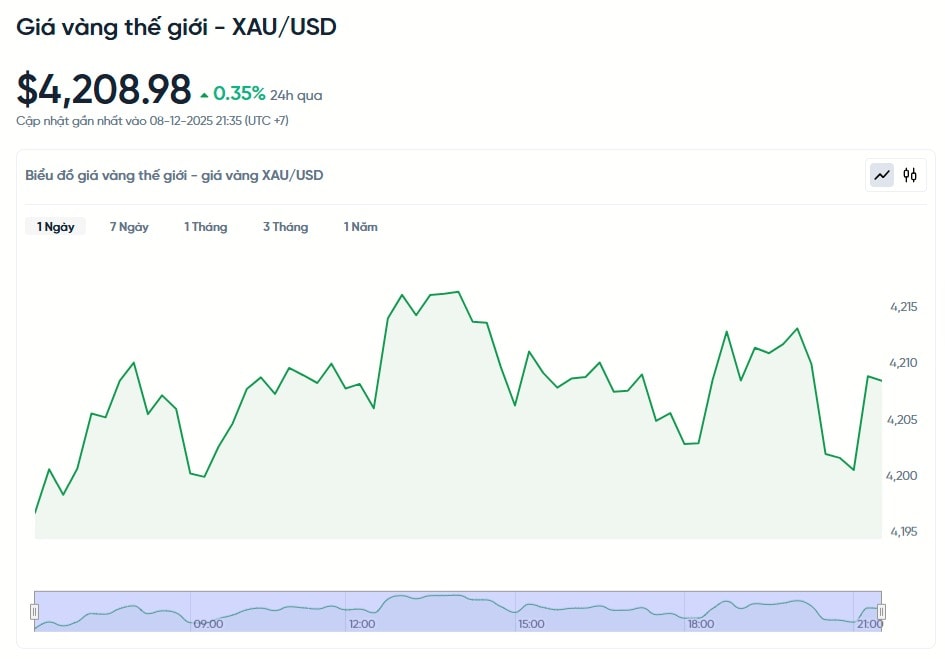This screenshot has width=945, height=659.
Task: Click the $4,208.98 current price
Action: click(x=104, y=90)
